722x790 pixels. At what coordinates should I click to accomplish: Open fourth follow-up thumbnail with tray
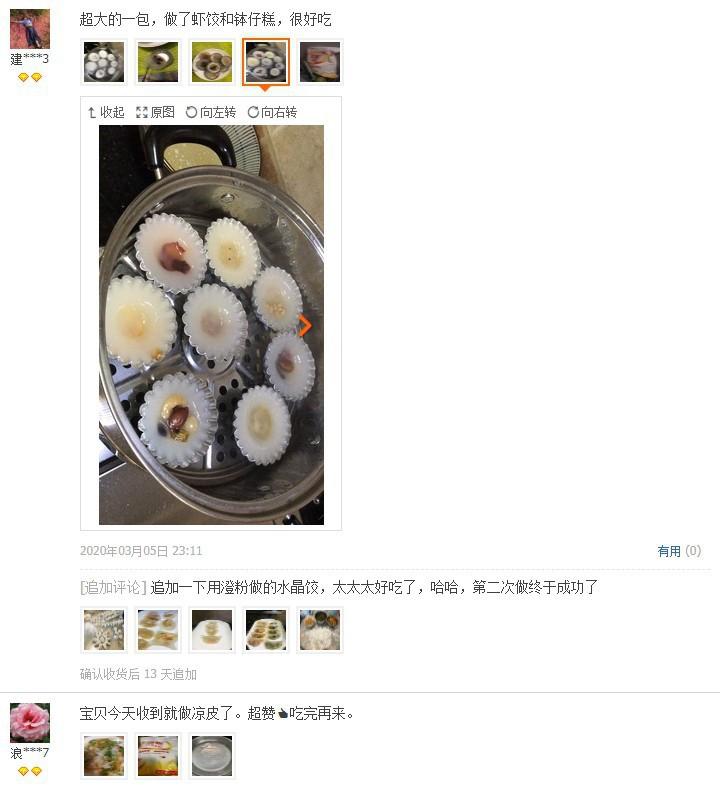tap(266, 630)
